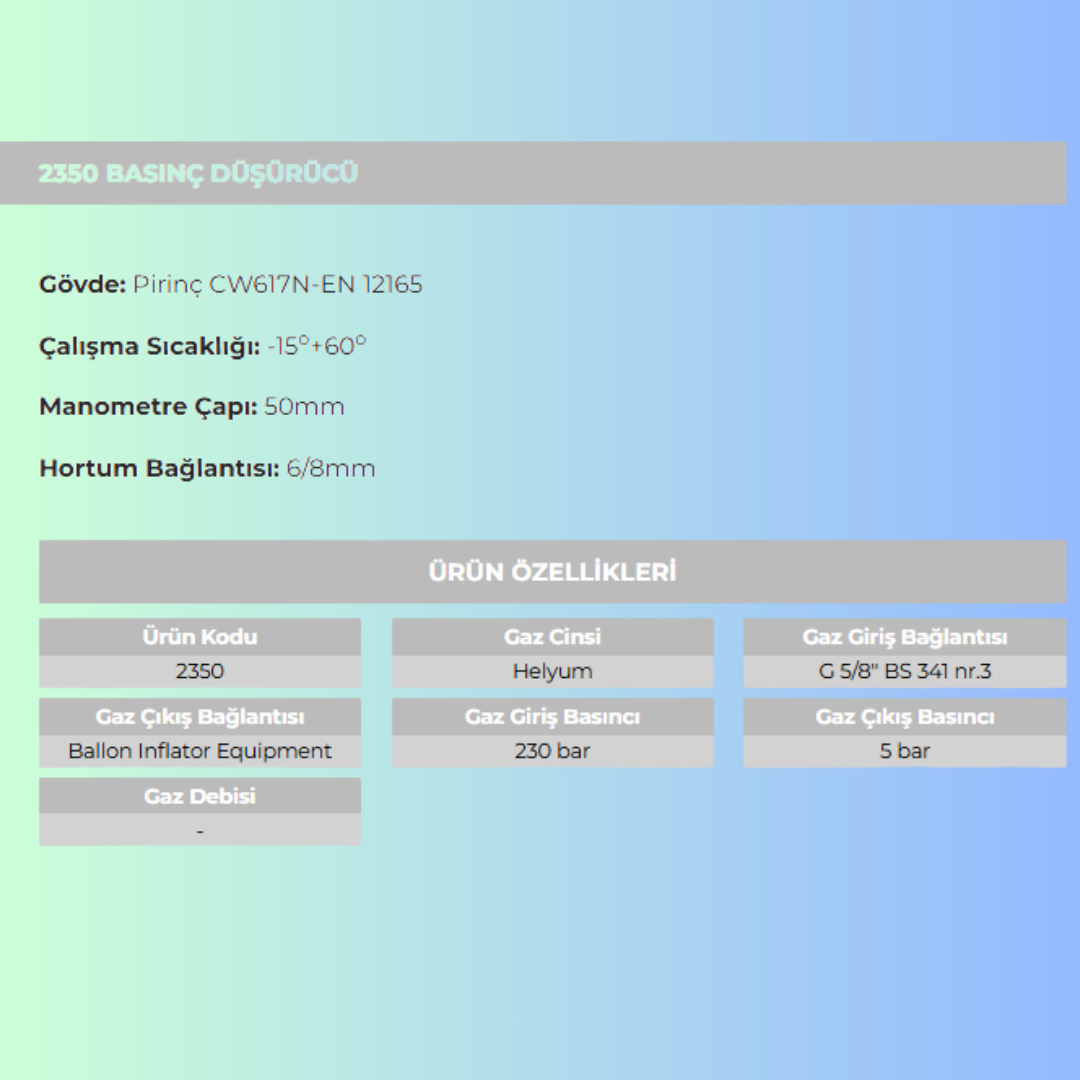The image size is (1080, 1080).
Task: Click the Çalışma Sıcaklığı temperature line
Action: pos(202,347)
